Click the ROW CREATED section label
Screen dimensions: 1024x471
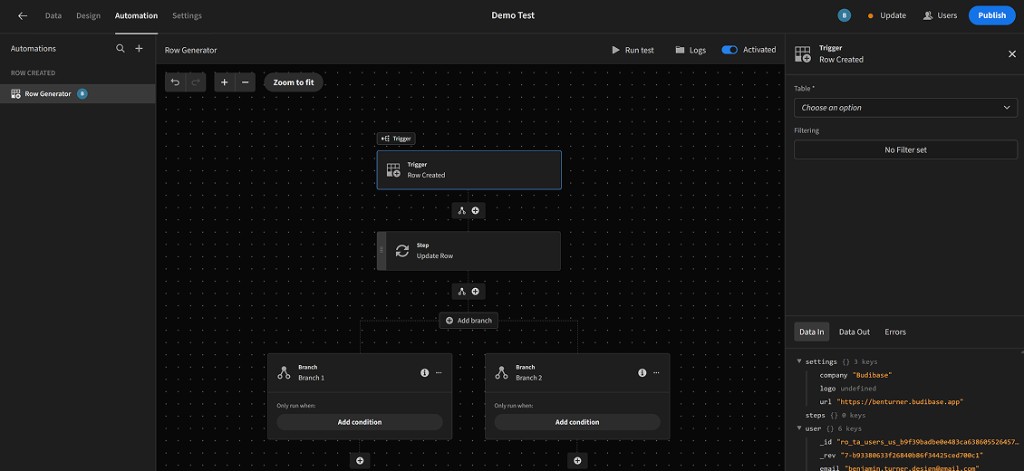point(33,73)
